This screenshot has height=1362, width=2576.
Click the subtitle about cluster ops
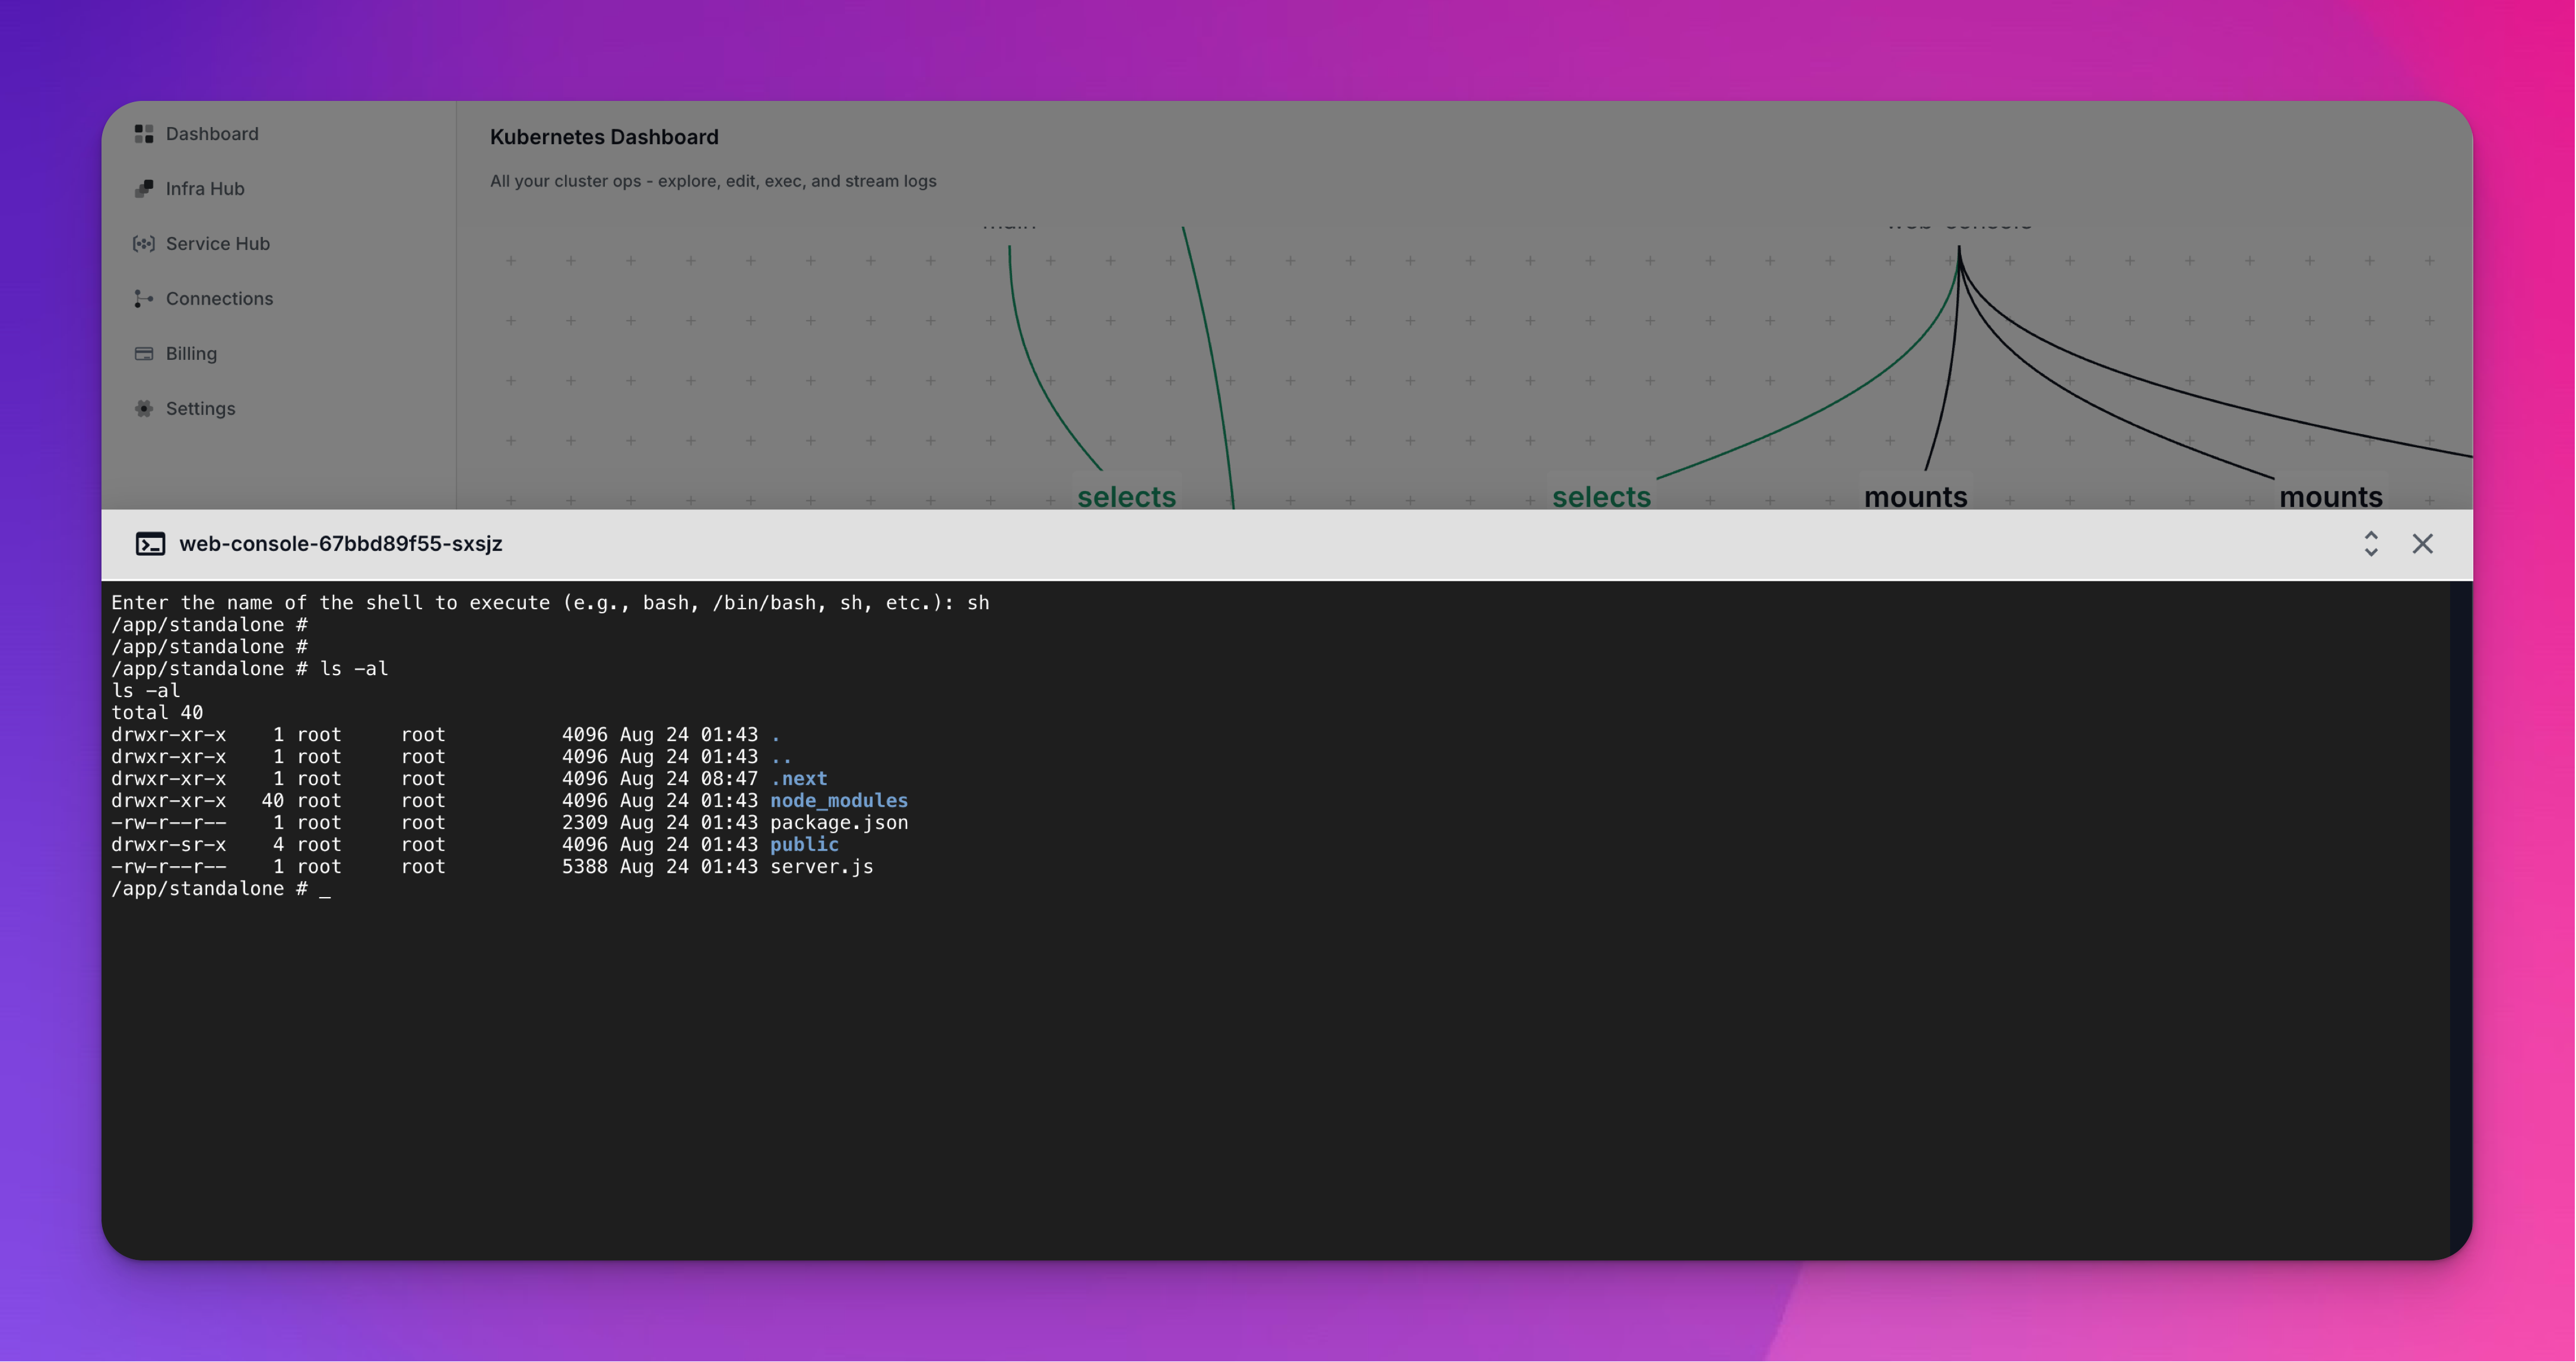(713, 181)
